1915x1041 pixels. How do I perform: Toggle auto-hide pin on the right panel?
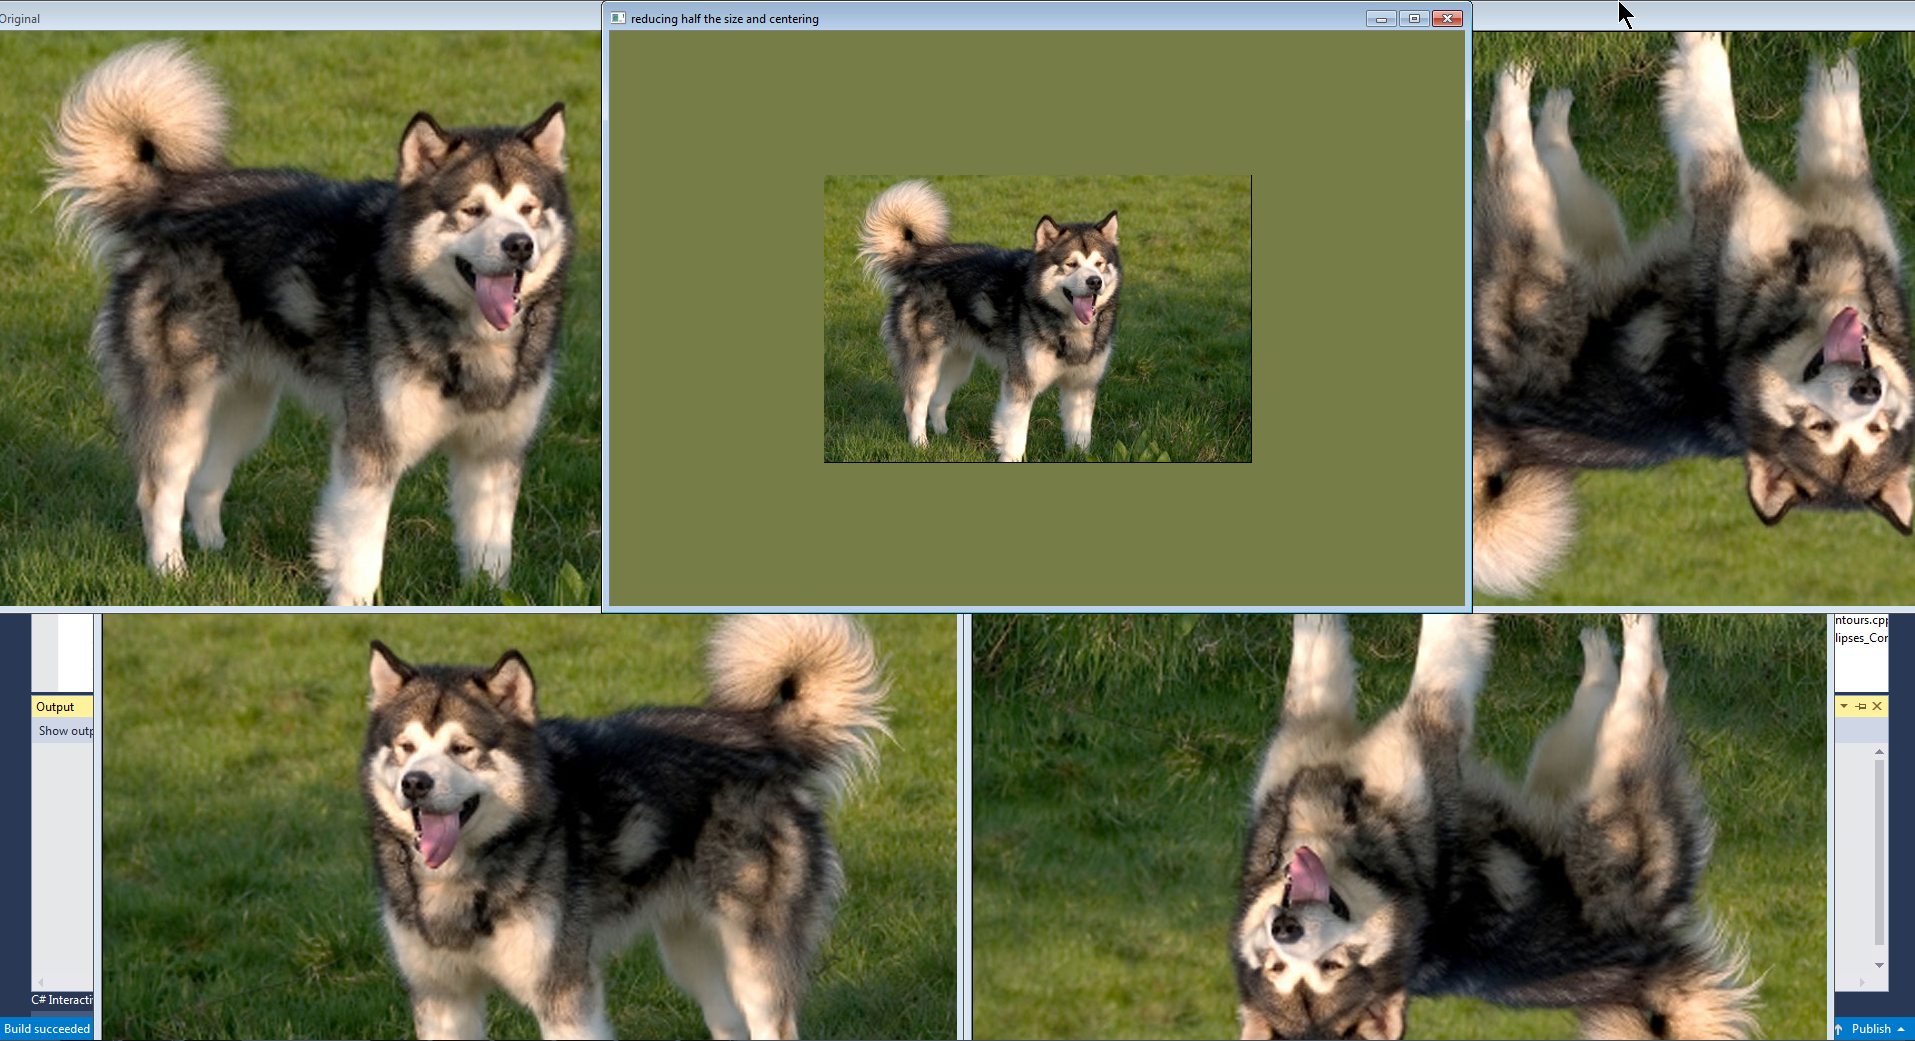coord(1861,706)
